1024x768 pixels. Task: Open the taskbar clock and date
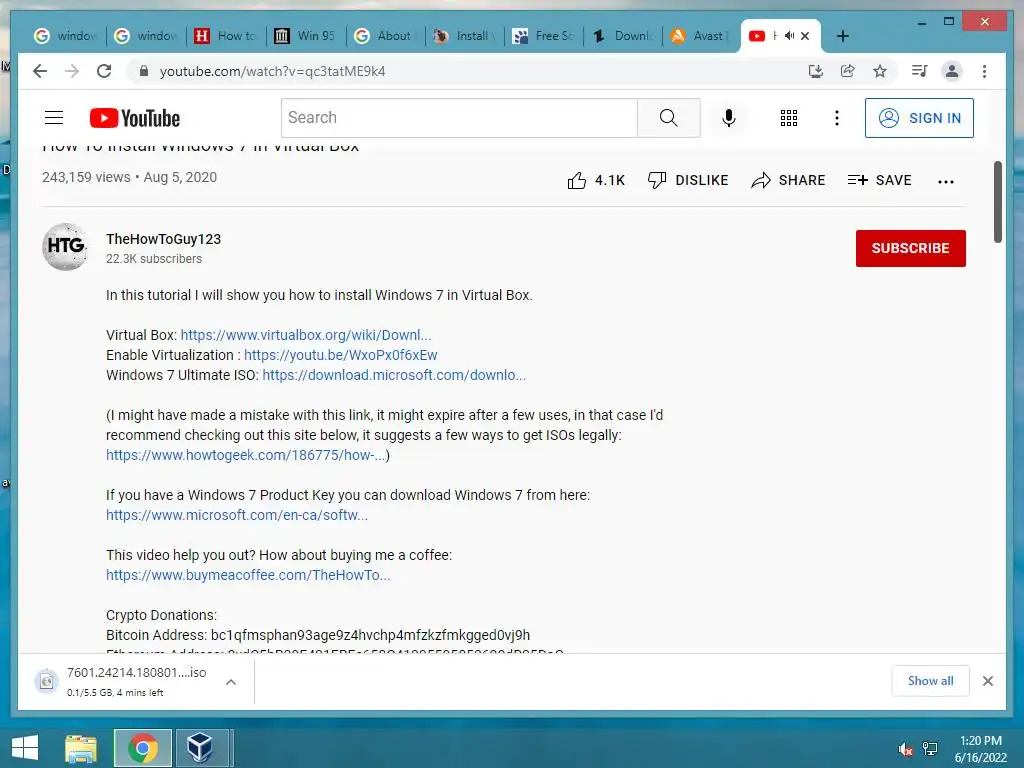tap(980, 749)
